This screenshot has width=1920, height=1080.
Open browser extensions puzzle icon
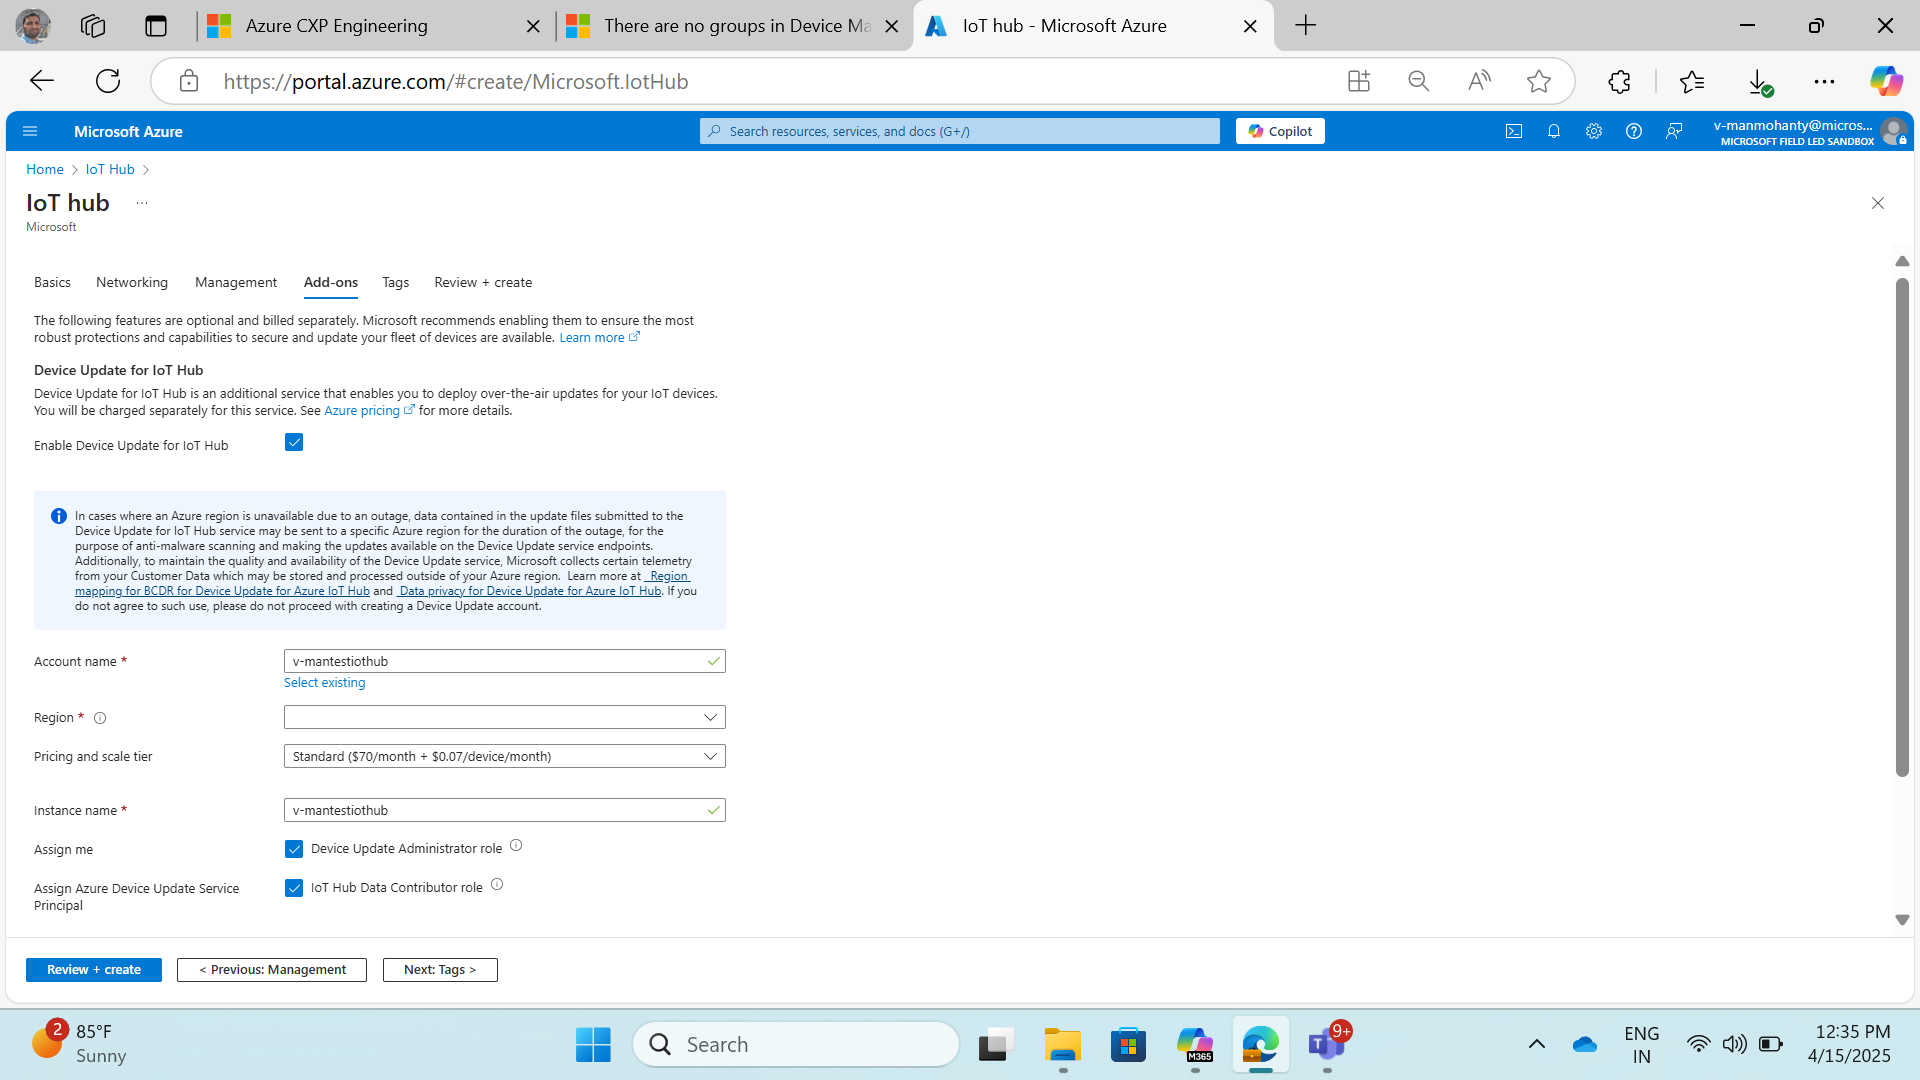pos(1620,81)
